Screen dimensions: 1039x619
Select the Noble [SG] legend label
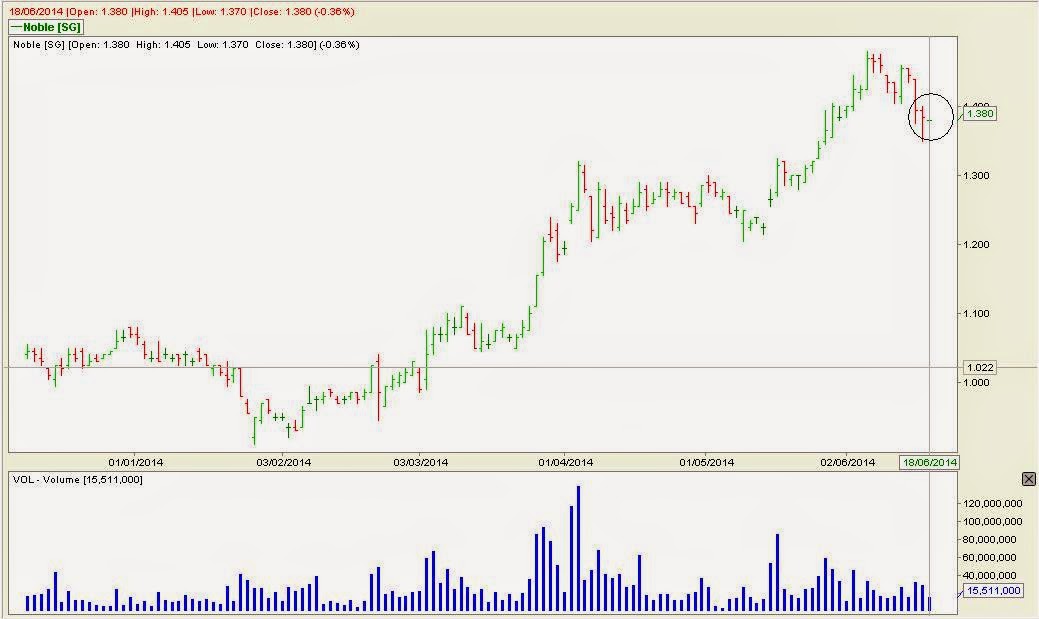tap(46, 27)
